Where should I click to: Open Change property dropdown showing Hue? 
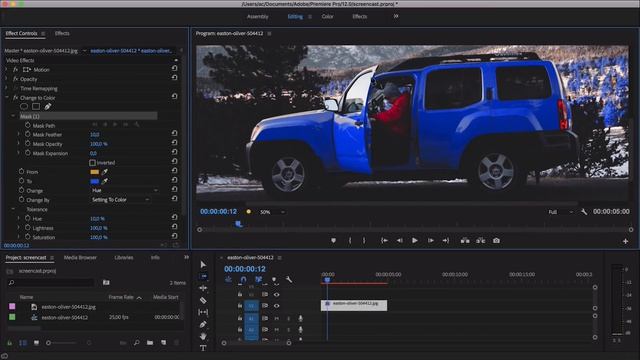pyautogui.click(x=124, y=191)
